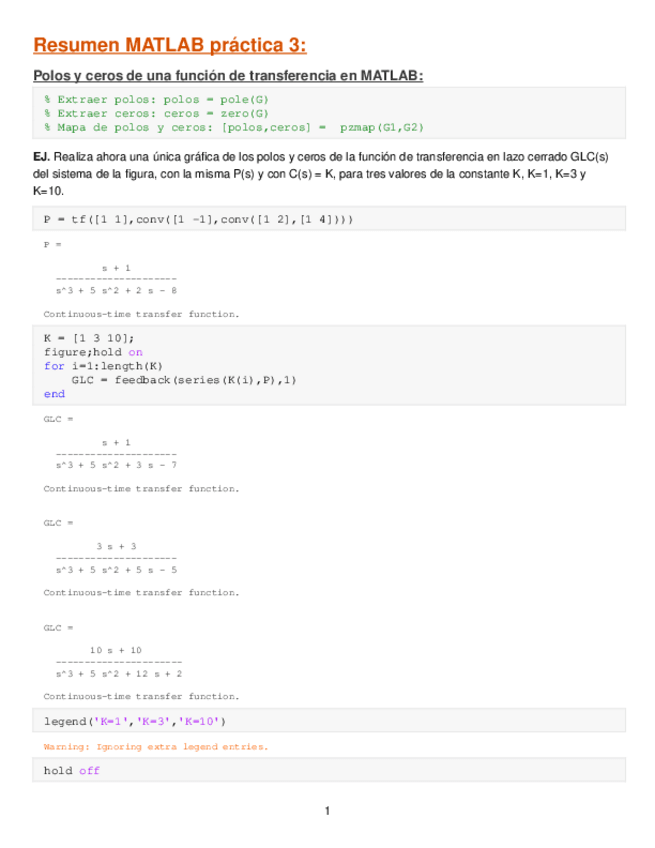
Task: Click the legend('K=1','K=3','K=10') code line
Action: 135,721
